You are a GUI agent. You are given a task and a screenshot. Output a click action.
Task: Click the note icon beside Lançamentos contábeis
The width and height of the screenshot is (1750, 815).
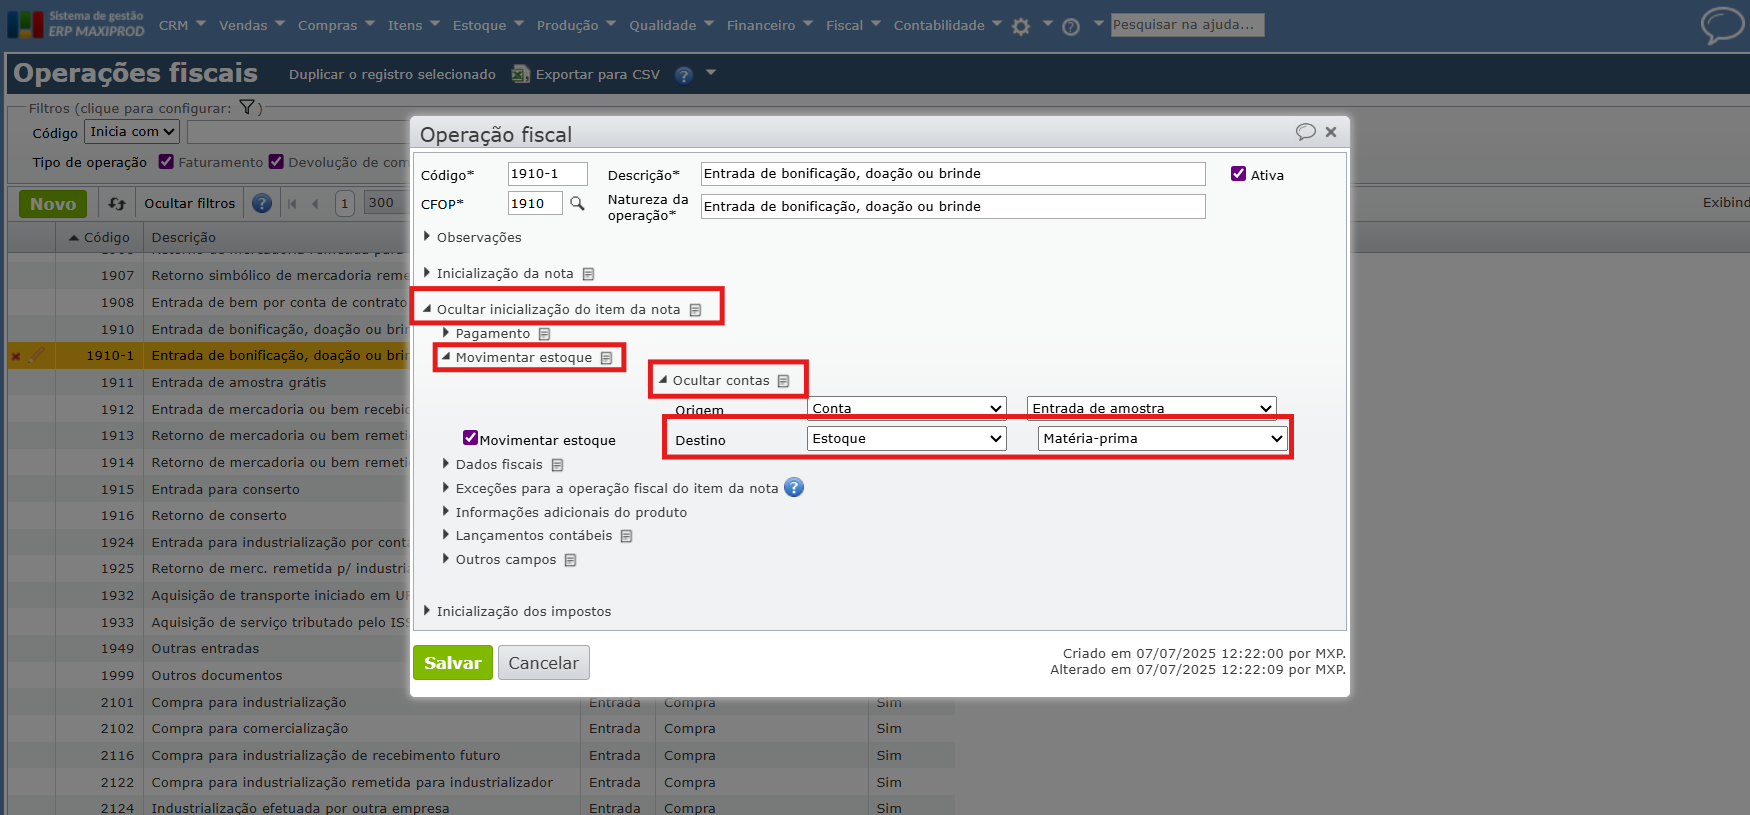coord(627,536)
